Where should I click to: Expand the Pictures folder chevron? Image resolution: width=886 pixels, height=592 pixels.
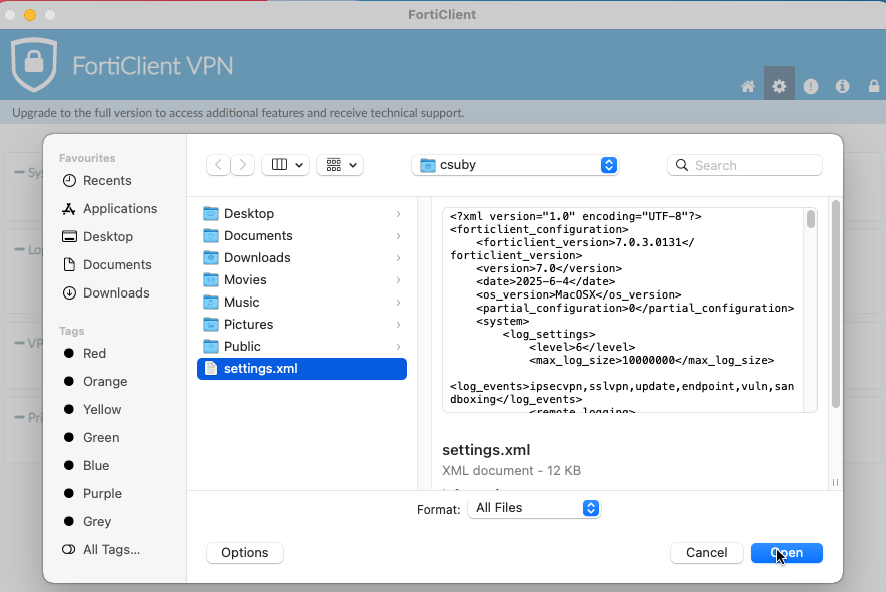pos(398,325)
